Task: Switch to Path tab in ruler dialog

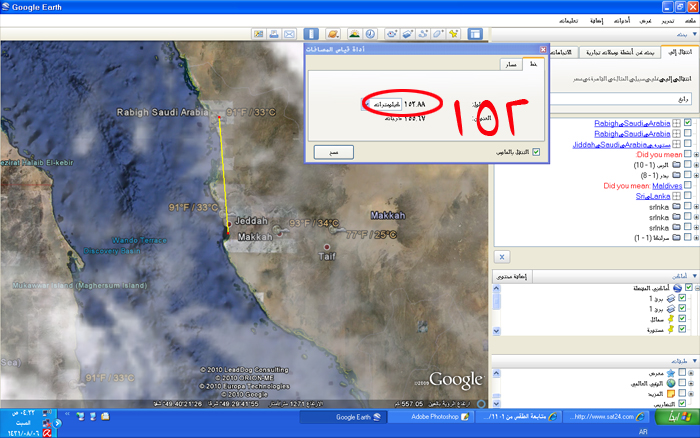Action: tap(511, 65)
